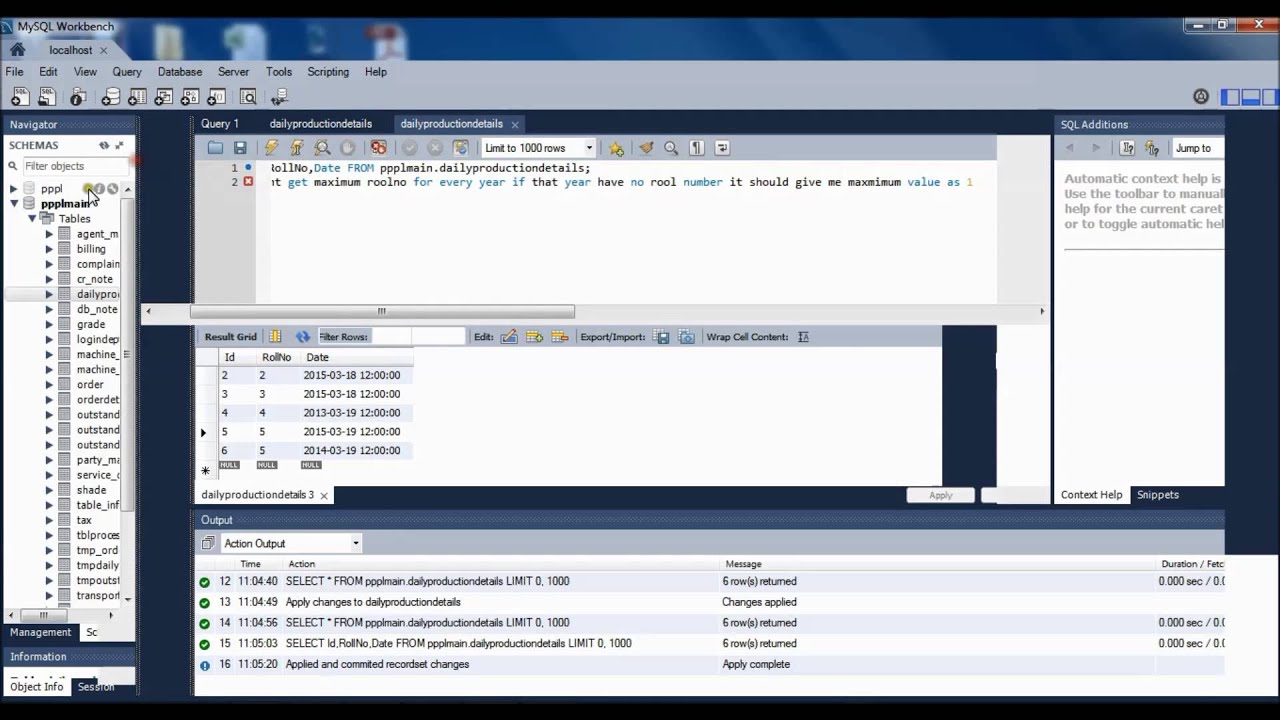
Task: Collapse the ppplmain schema
Action: [x=14, y=203]
